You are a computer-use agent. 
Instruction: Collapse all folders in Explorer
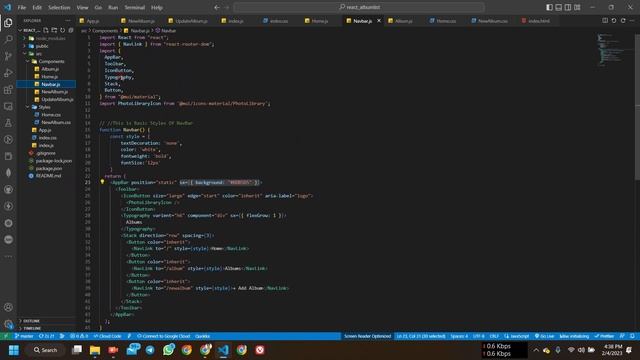(71, 30)
